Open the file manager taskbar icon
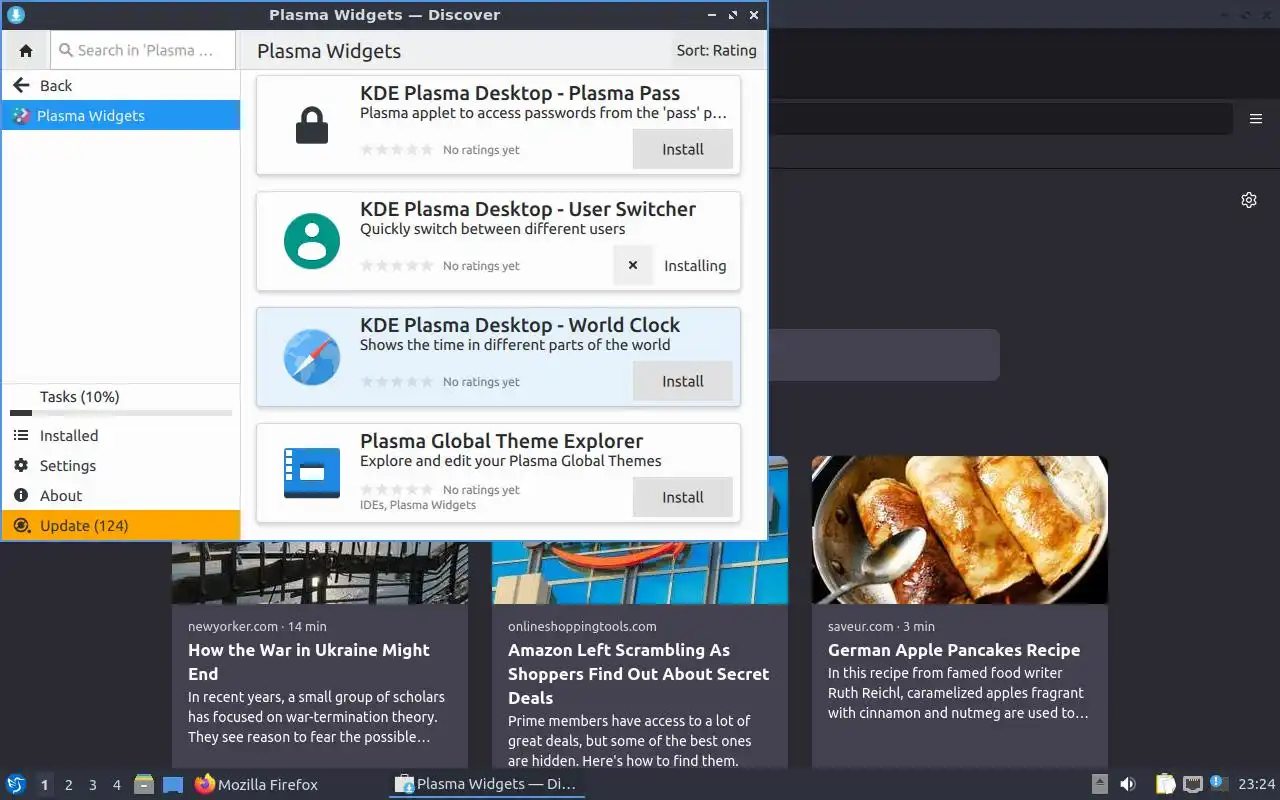This screenshot has height=800, width=1280. click(144, 784)
